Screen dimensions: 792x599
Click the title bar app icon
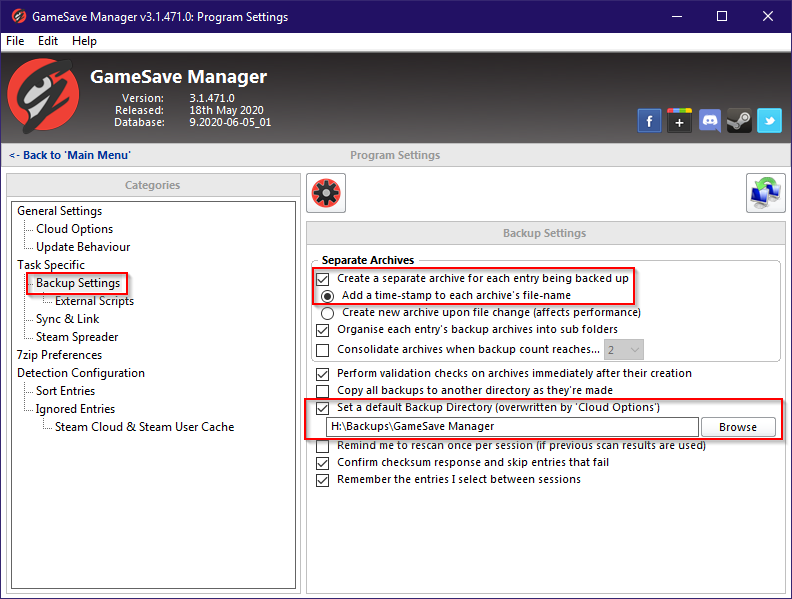tap(19, 16)
